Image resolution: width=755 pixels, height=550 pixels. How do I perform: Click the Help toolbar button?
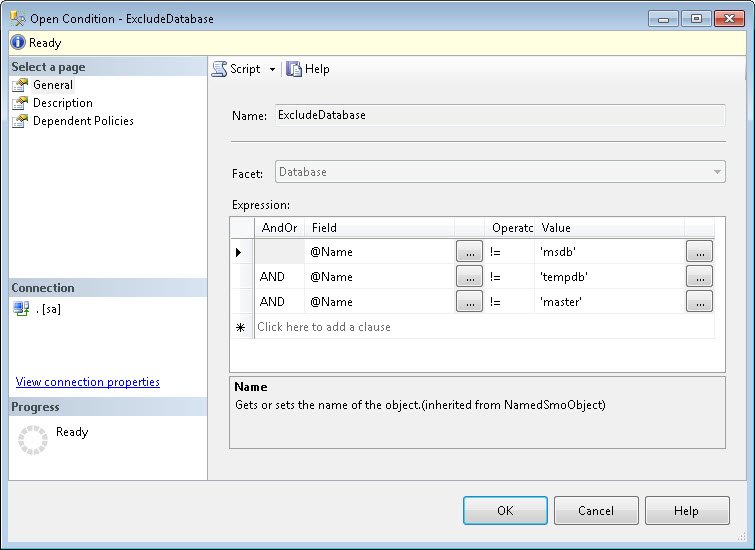[308, 69]
